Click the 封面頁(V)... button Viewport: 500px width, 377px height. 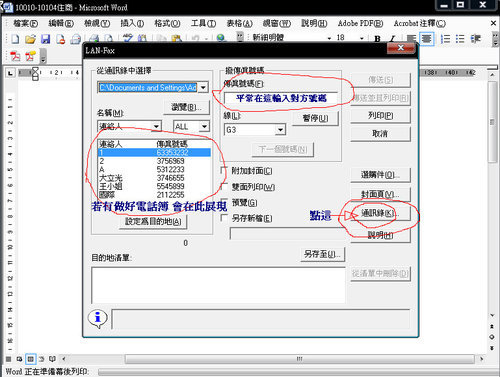[x=380, y=194]
